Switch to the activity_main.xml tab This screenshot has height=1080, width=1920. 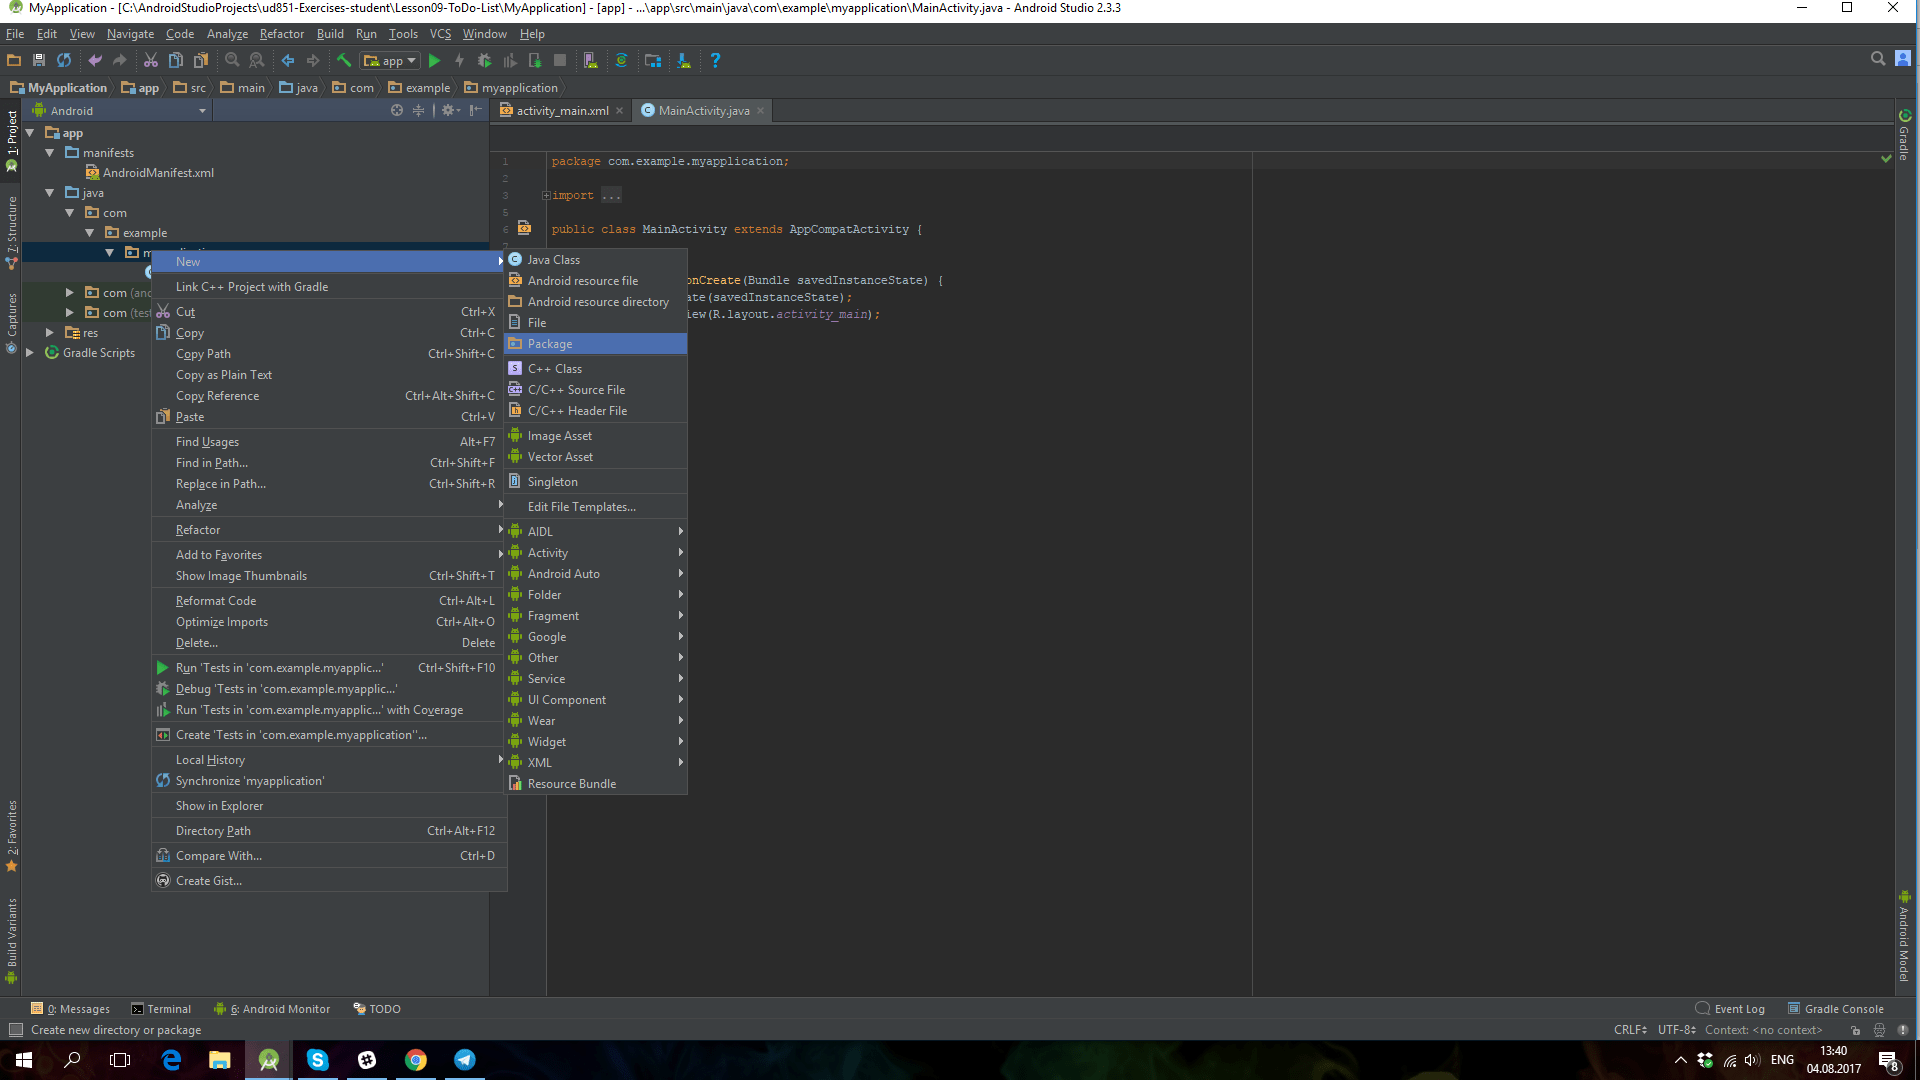(562, 111)
